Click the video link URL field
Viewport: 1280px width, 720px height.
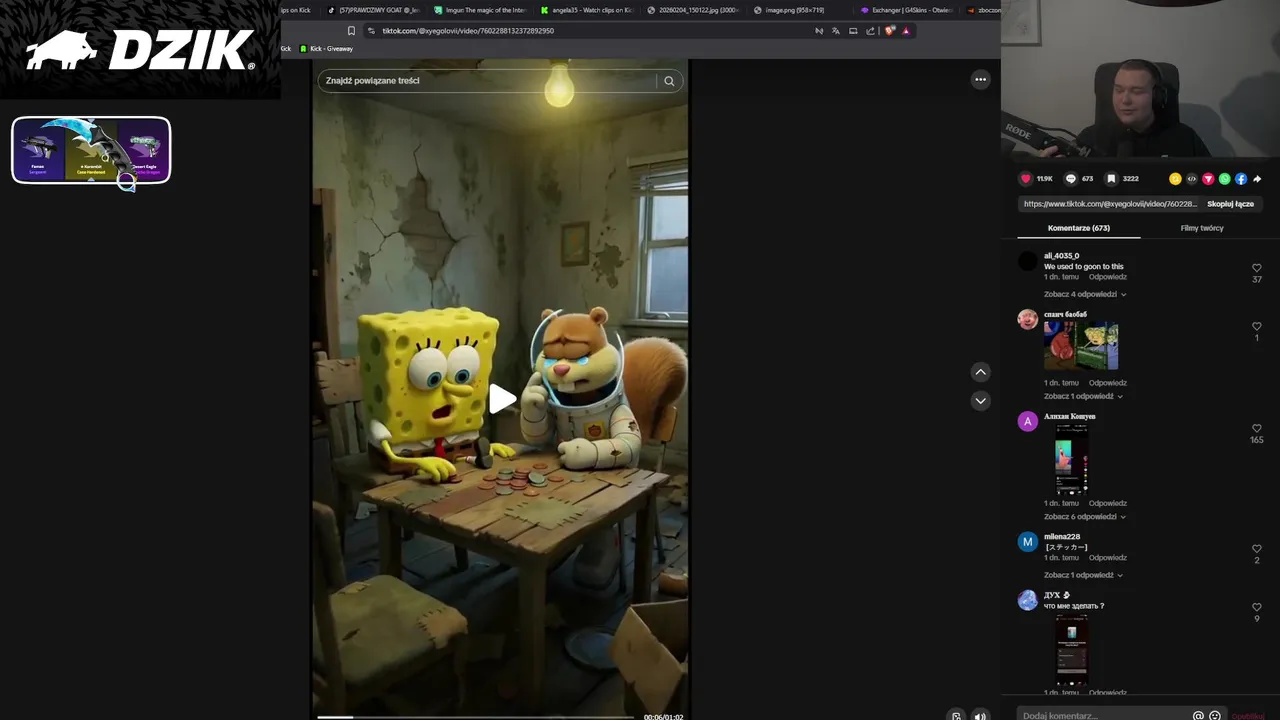(1109, 204)
